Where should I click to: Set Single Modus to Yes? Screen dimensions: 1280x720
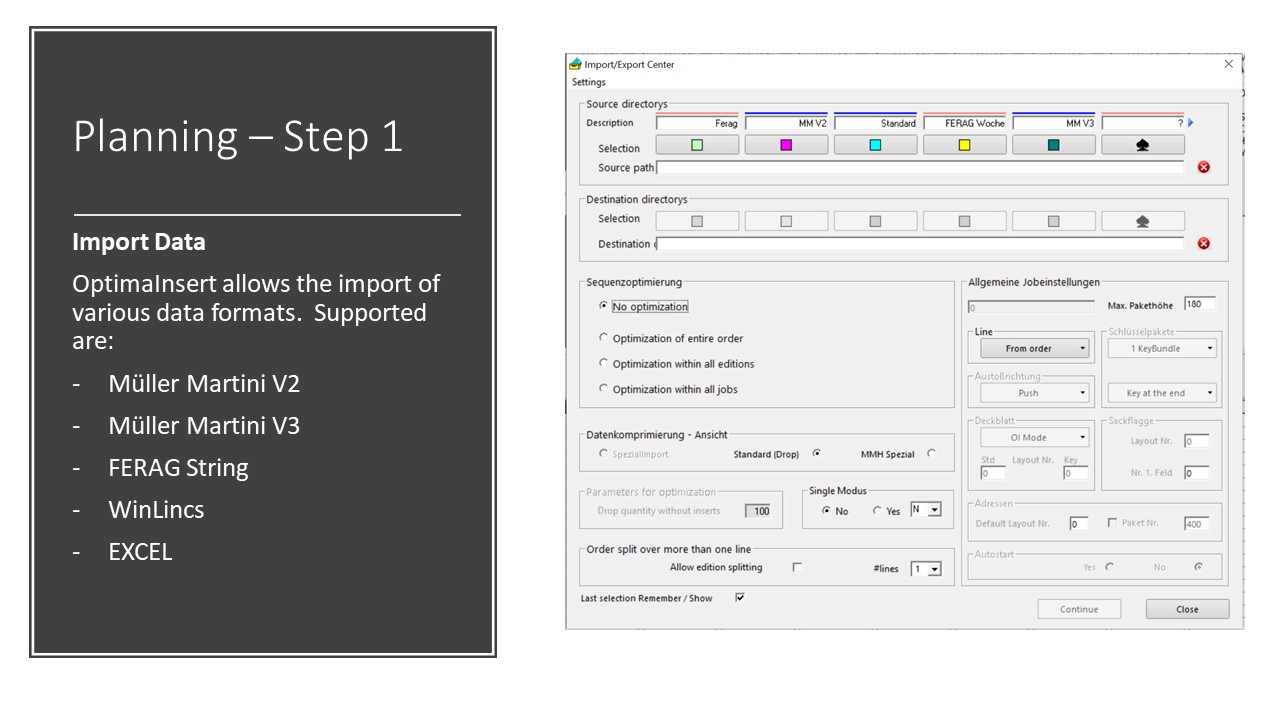tap(877, 510)
